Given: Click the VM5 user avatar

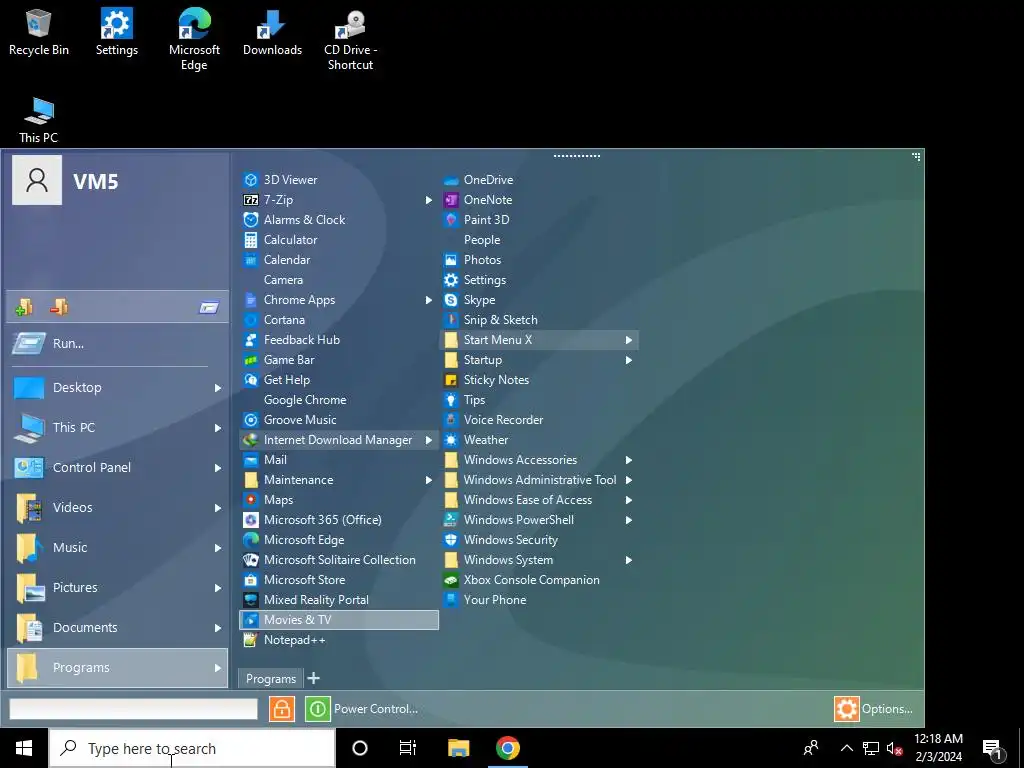Looking at the screenshot, I should click(x=37, y=180).
